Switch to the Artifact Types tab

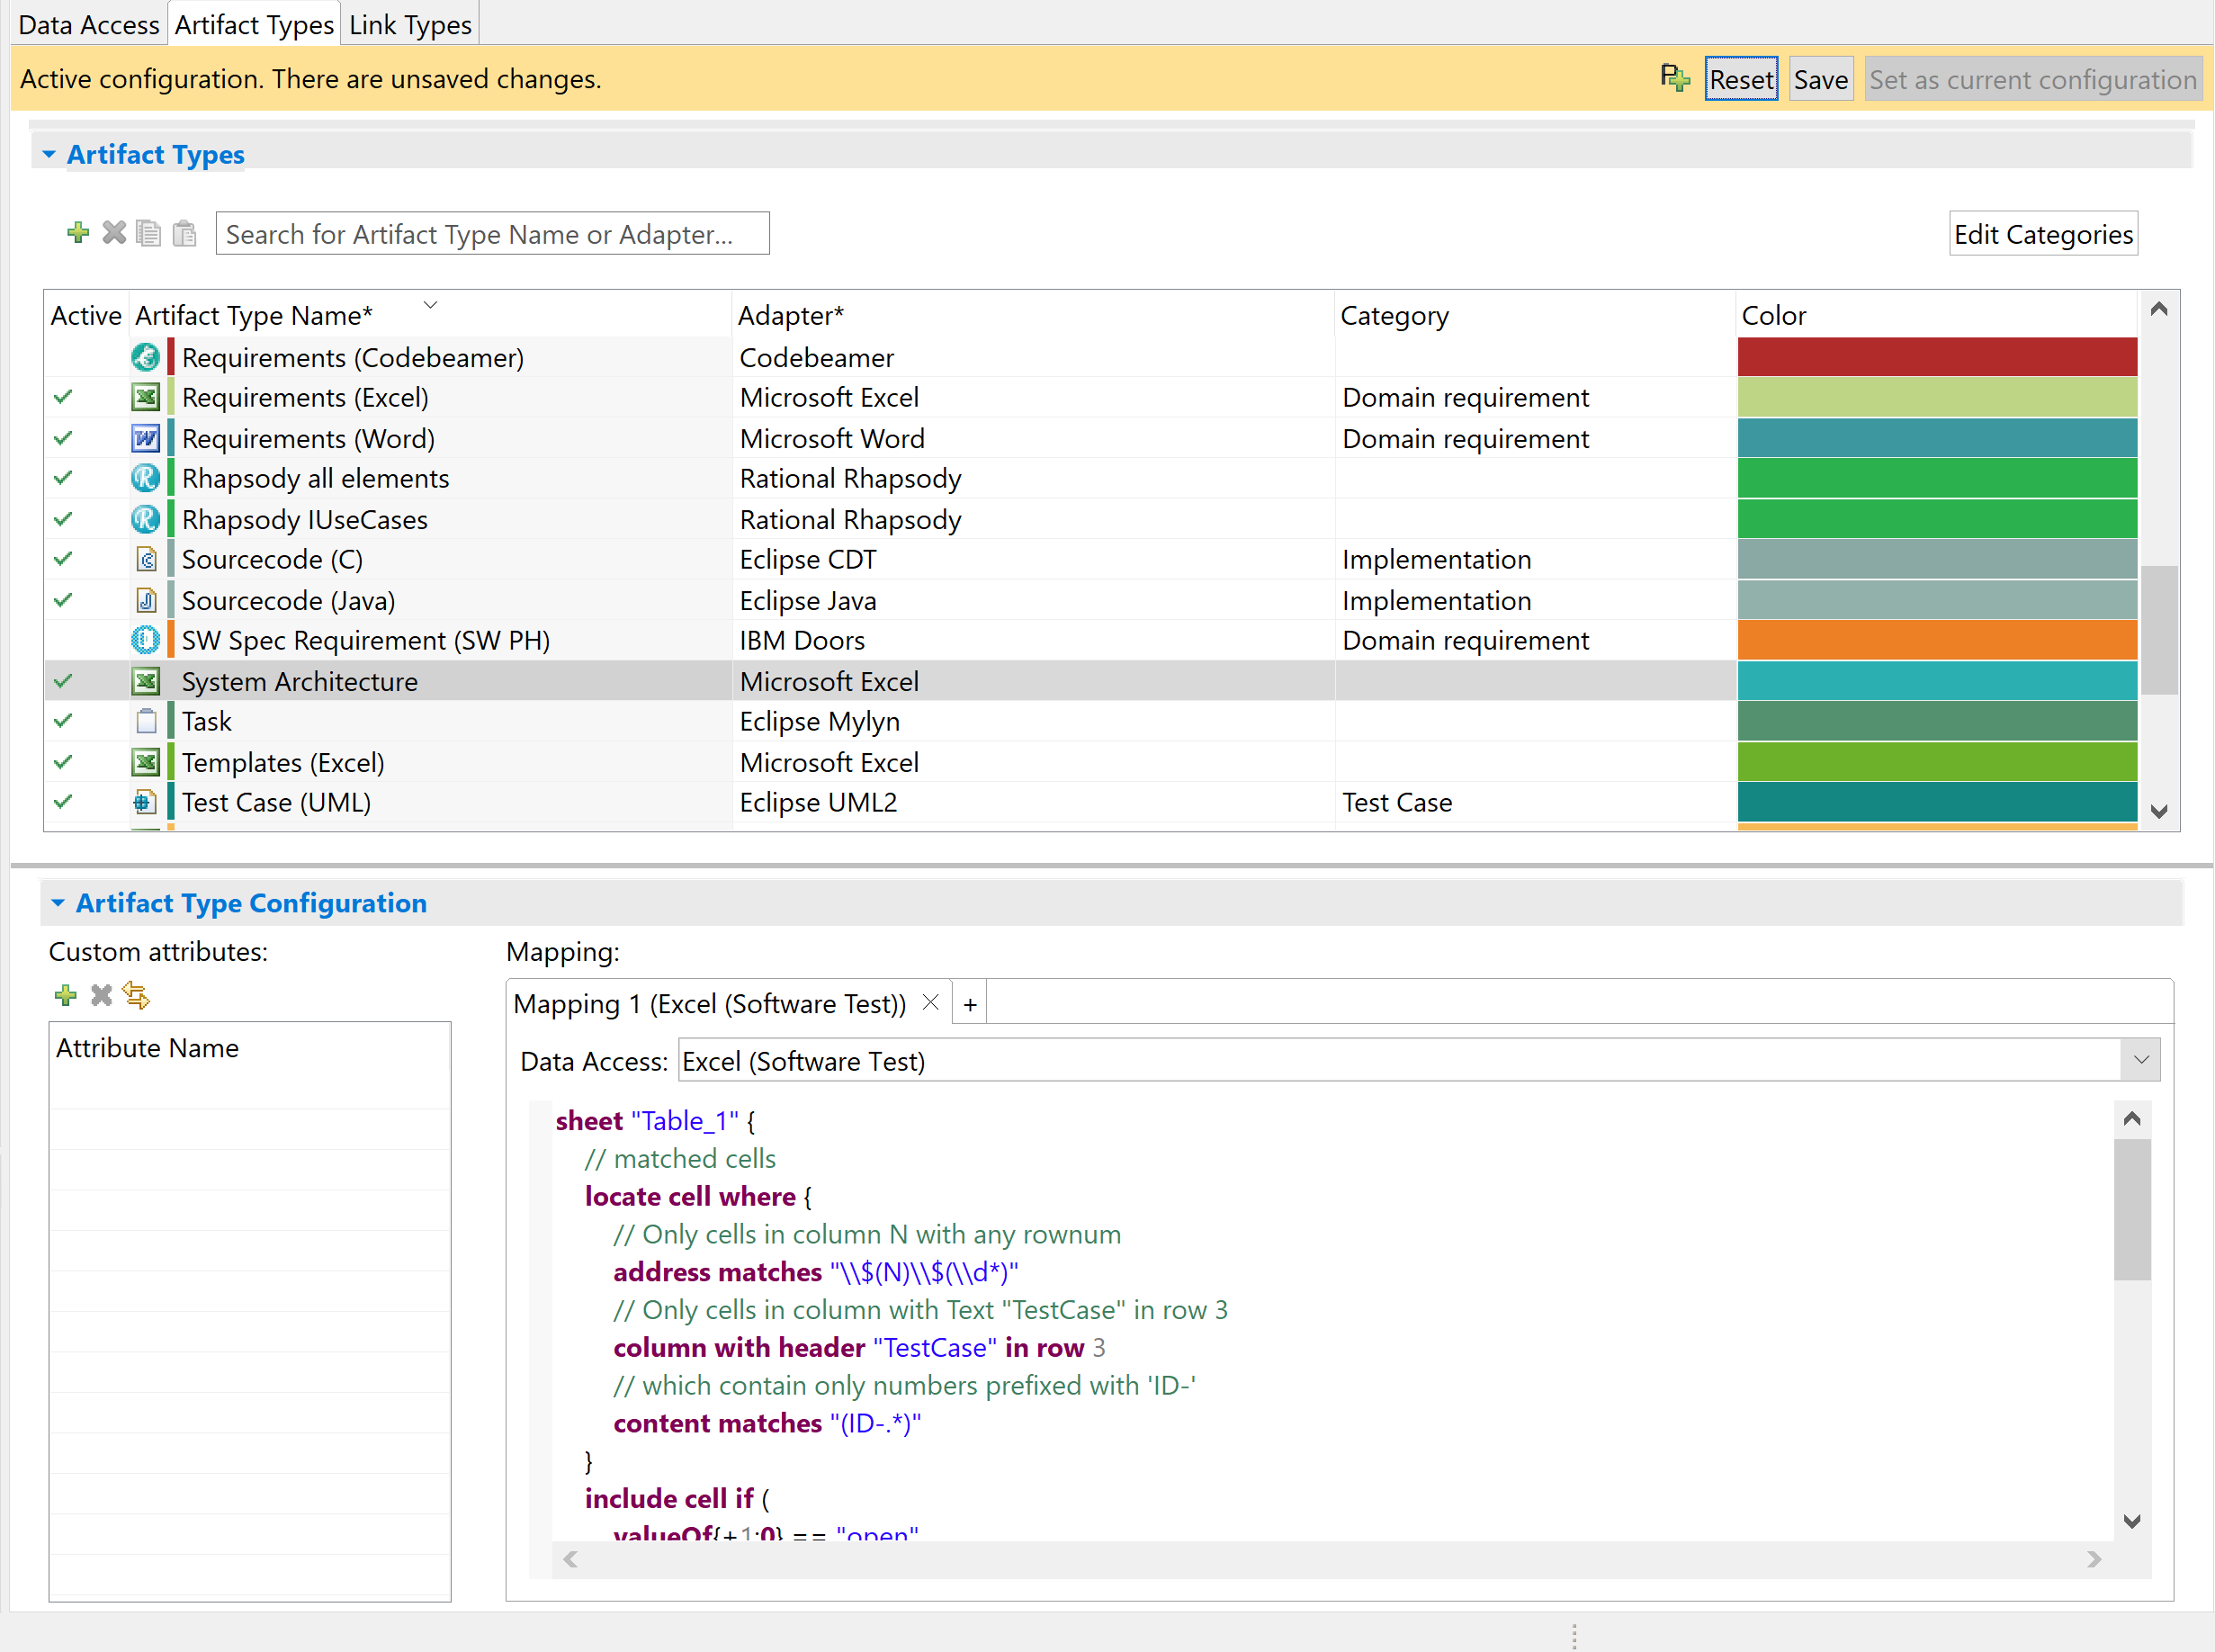click(254, 24)
